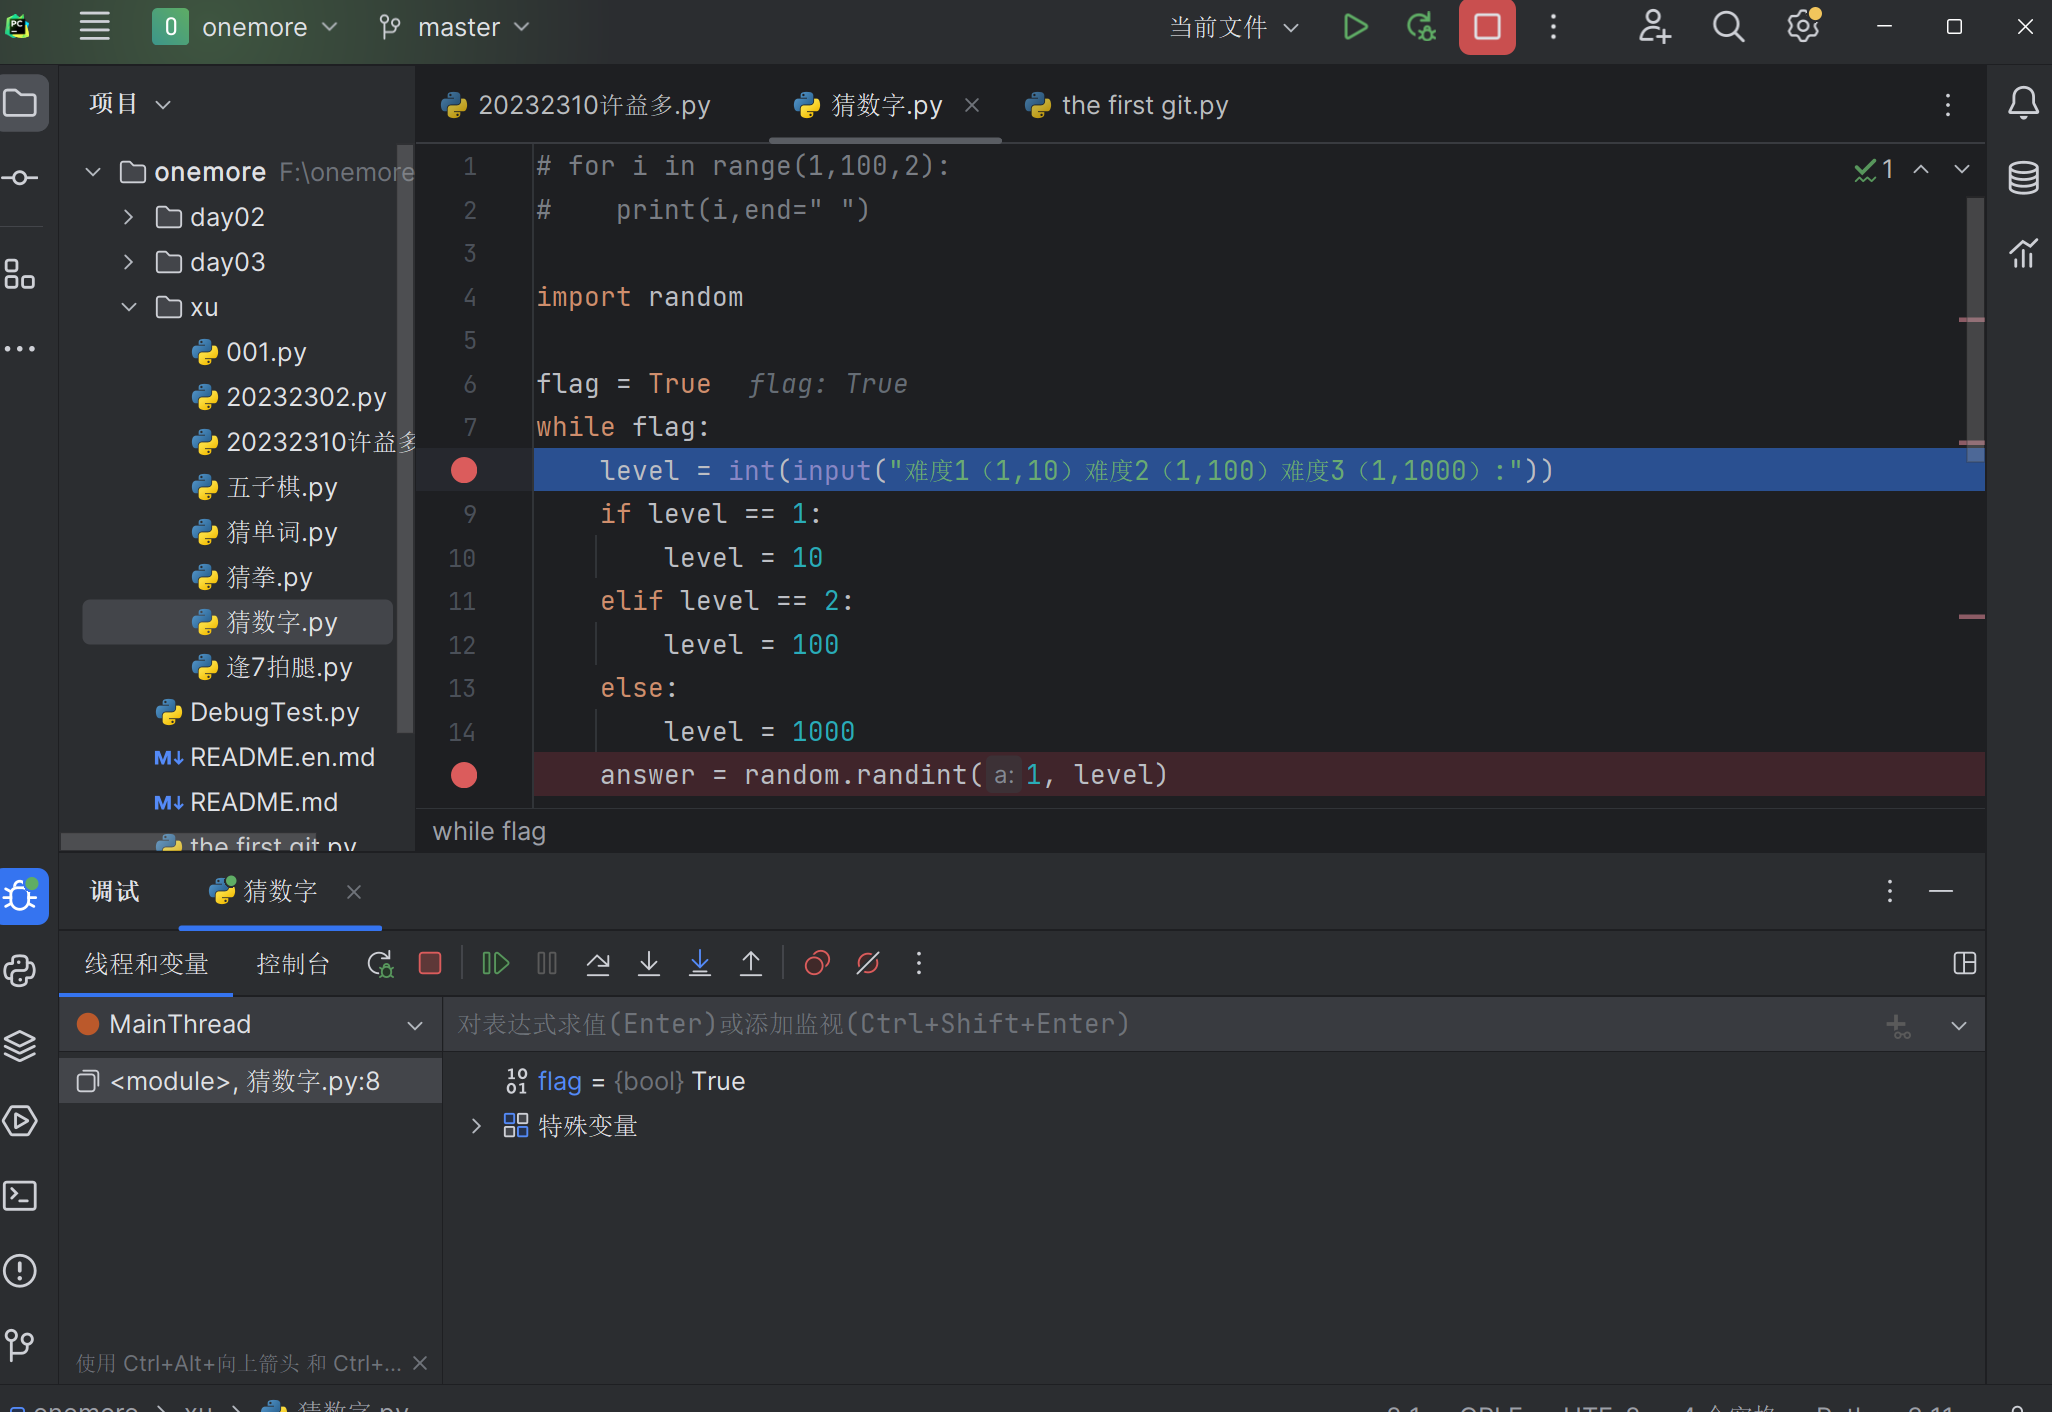Image resolution: width=2052 pixels, height=1412 pixels.
Task: Click Resume Program in debug toolbar
Action: [x=495, y=963]
